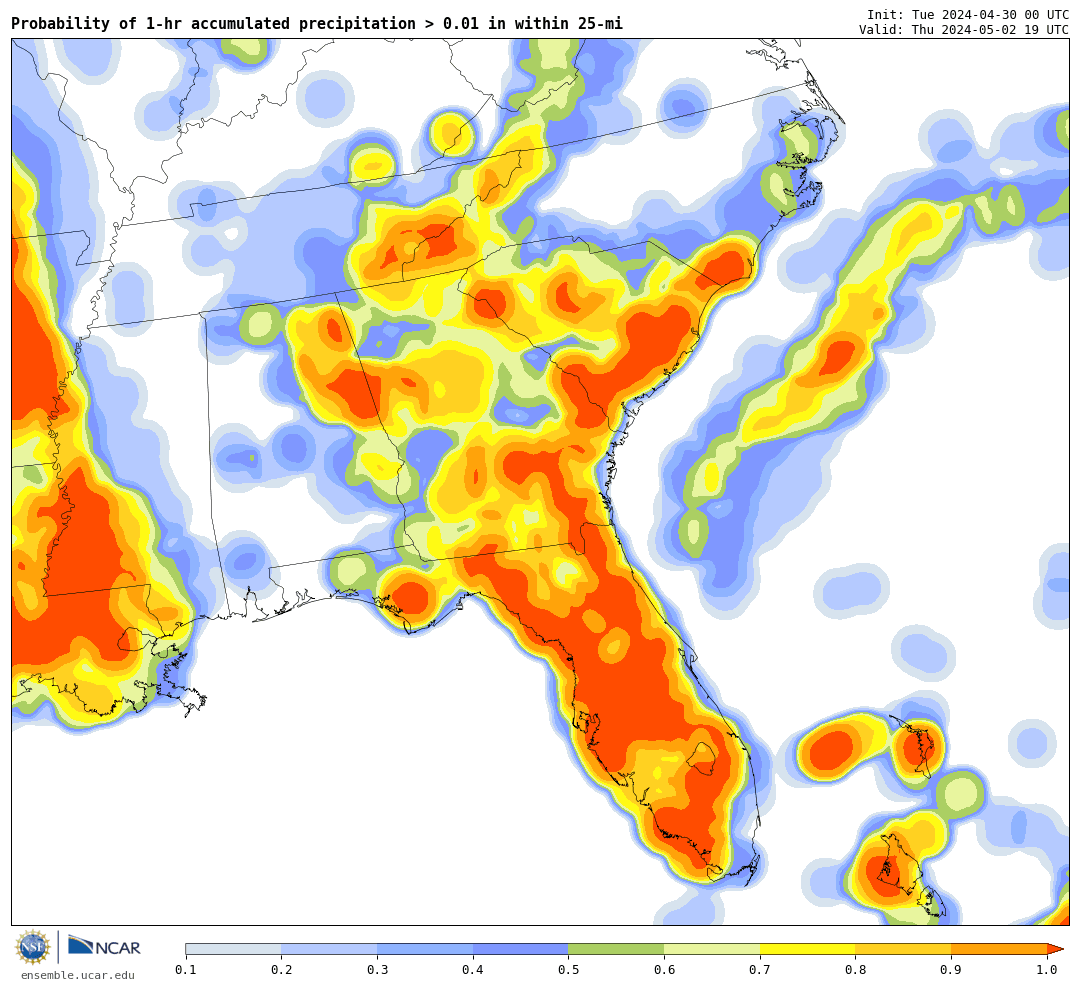Open the ensemble.ucar.edu link text
The width and height of the screenshot is (1080, 988).
point(78,975)
